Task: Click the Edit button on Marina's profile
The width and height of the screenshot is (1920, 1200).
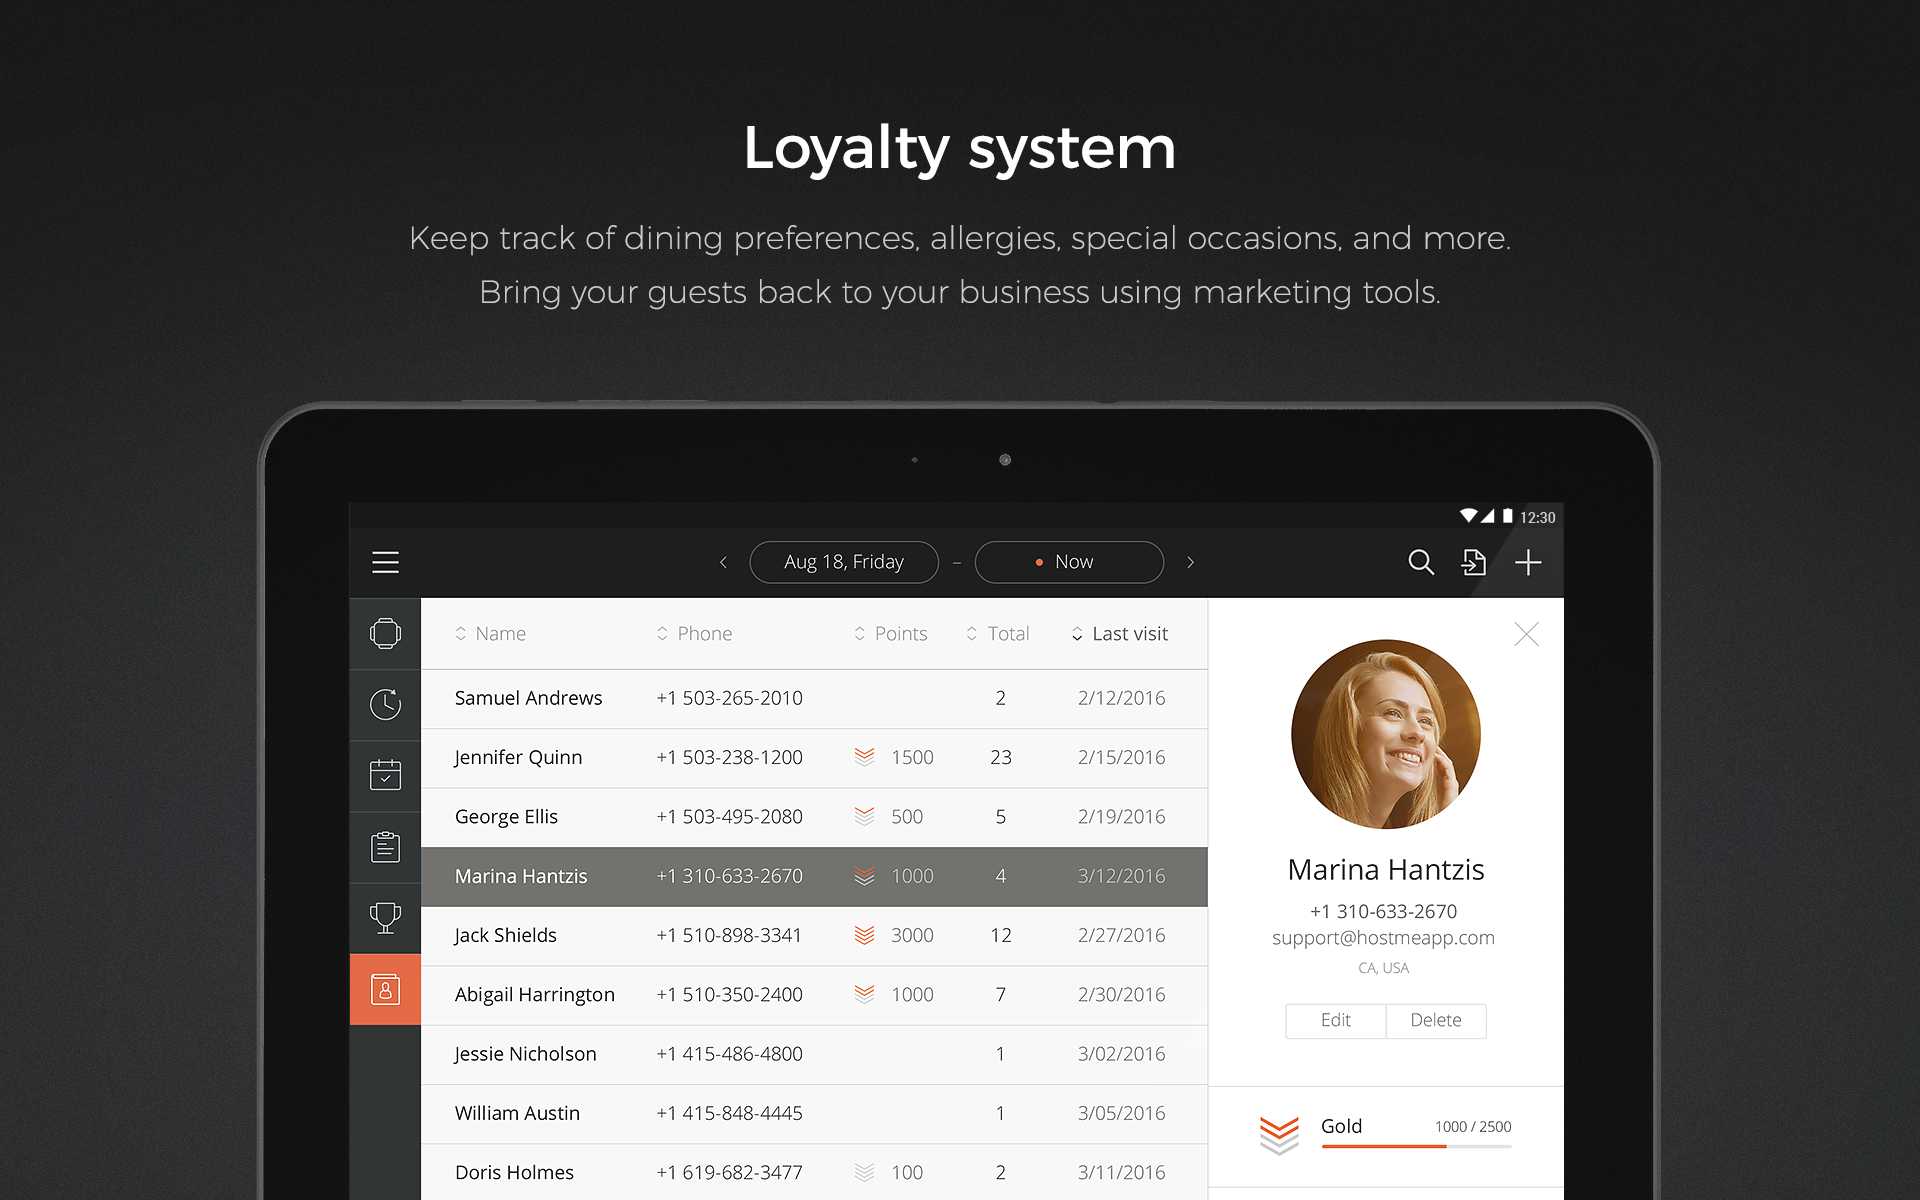Action: click(1335, 1020)
